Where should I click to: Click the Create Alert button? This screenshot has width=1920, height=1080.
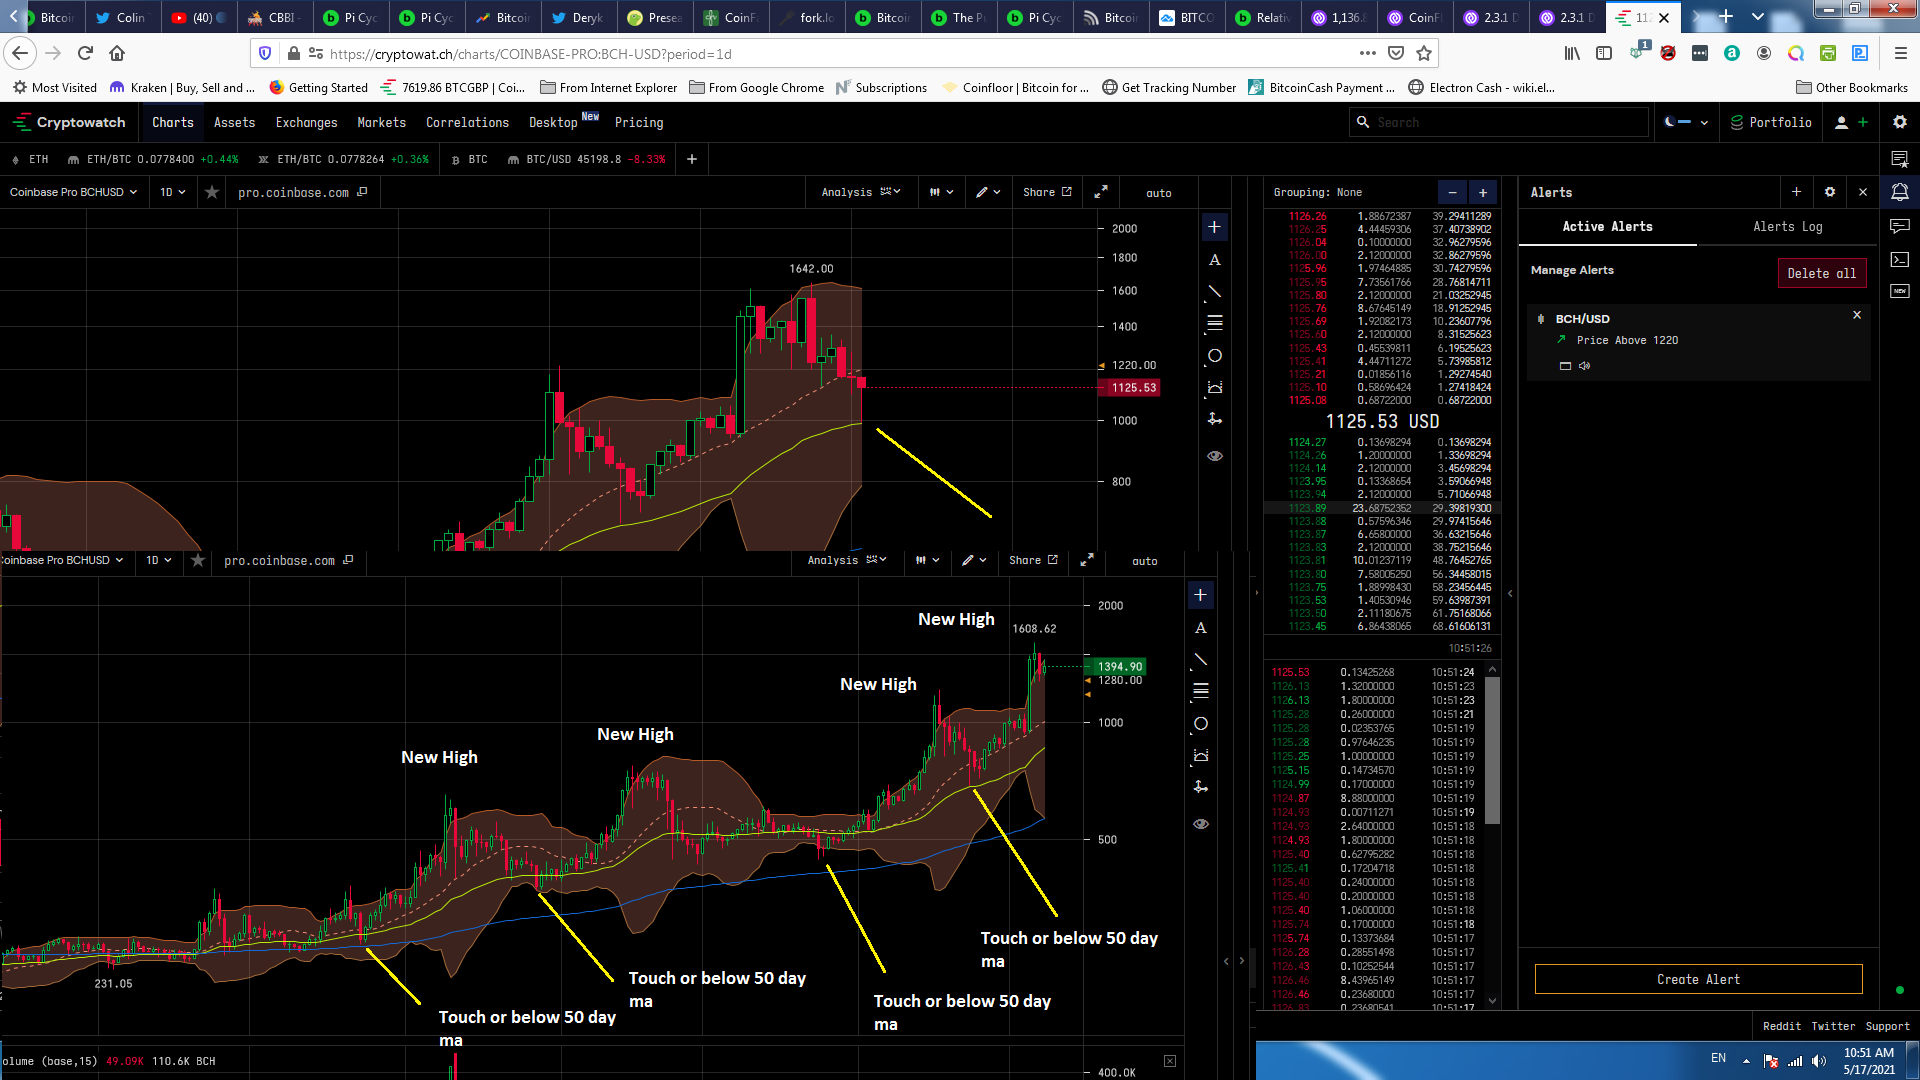(x=1698, y=979)
